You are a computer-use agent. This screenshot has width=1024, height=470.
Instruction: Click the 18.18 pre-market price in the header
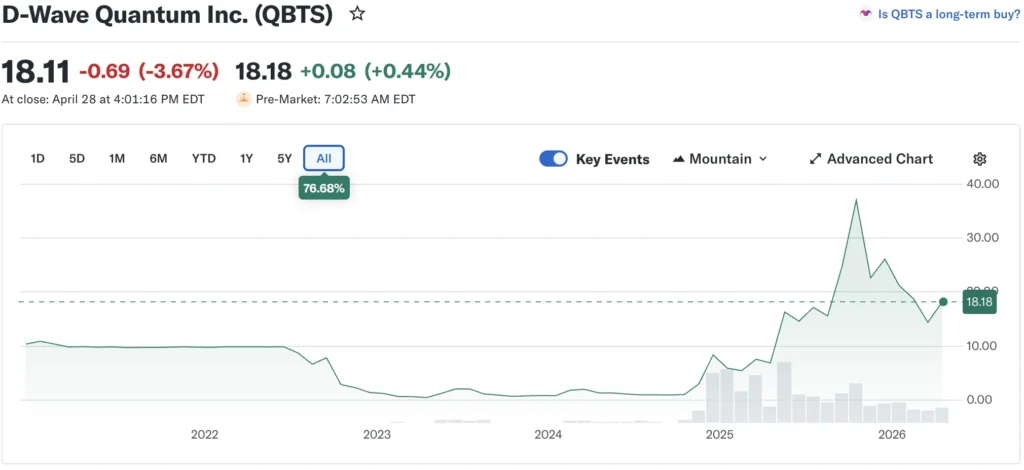[x=263, y=71]
